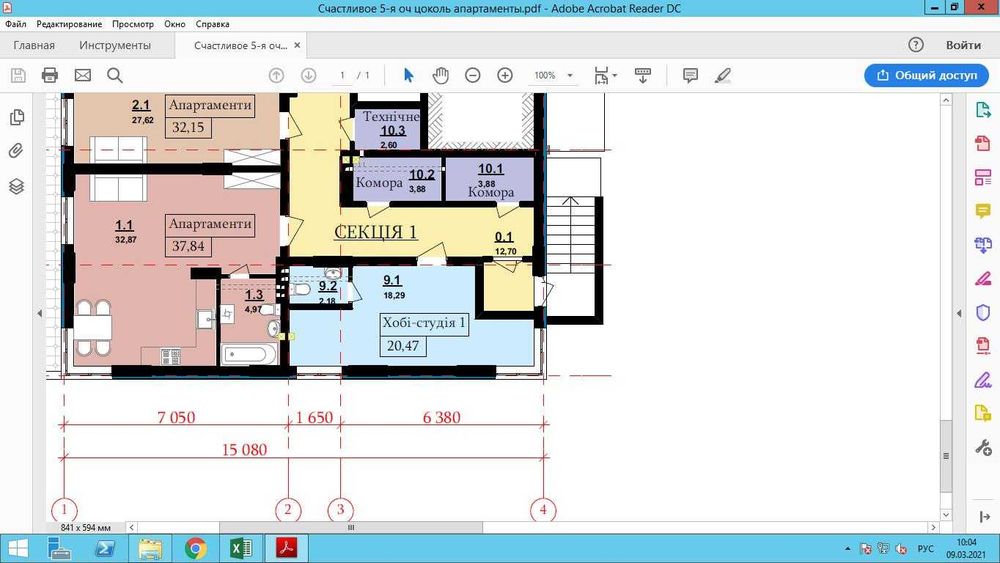Click the scrolling mode toolbar icon
Image resolution: width=1000 pixels, height=563 pixels.
pos(643,75)
